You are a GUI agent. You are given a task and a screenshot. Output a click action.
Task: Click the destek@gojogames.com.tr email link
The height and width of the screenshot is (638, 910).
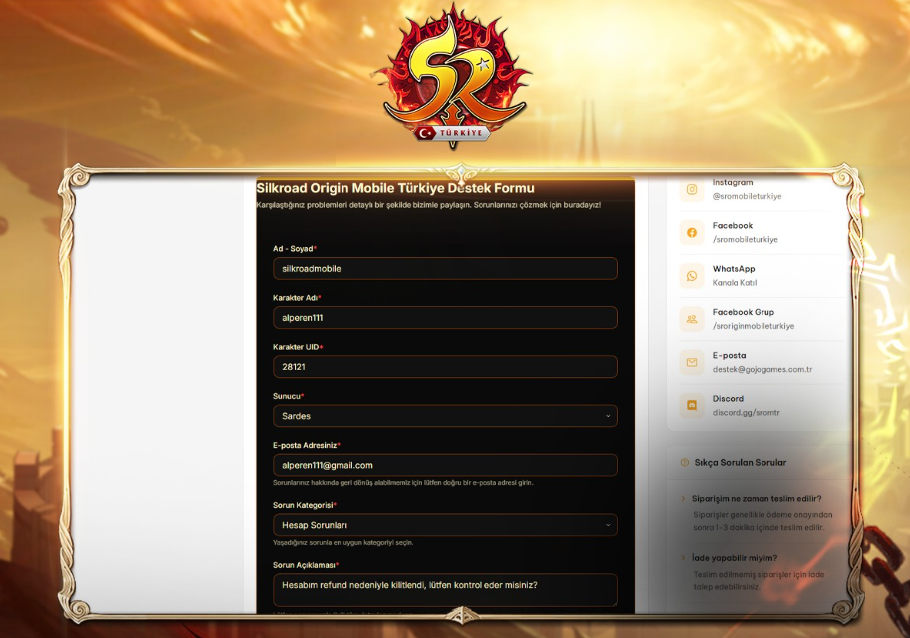(x=762, y=369)
